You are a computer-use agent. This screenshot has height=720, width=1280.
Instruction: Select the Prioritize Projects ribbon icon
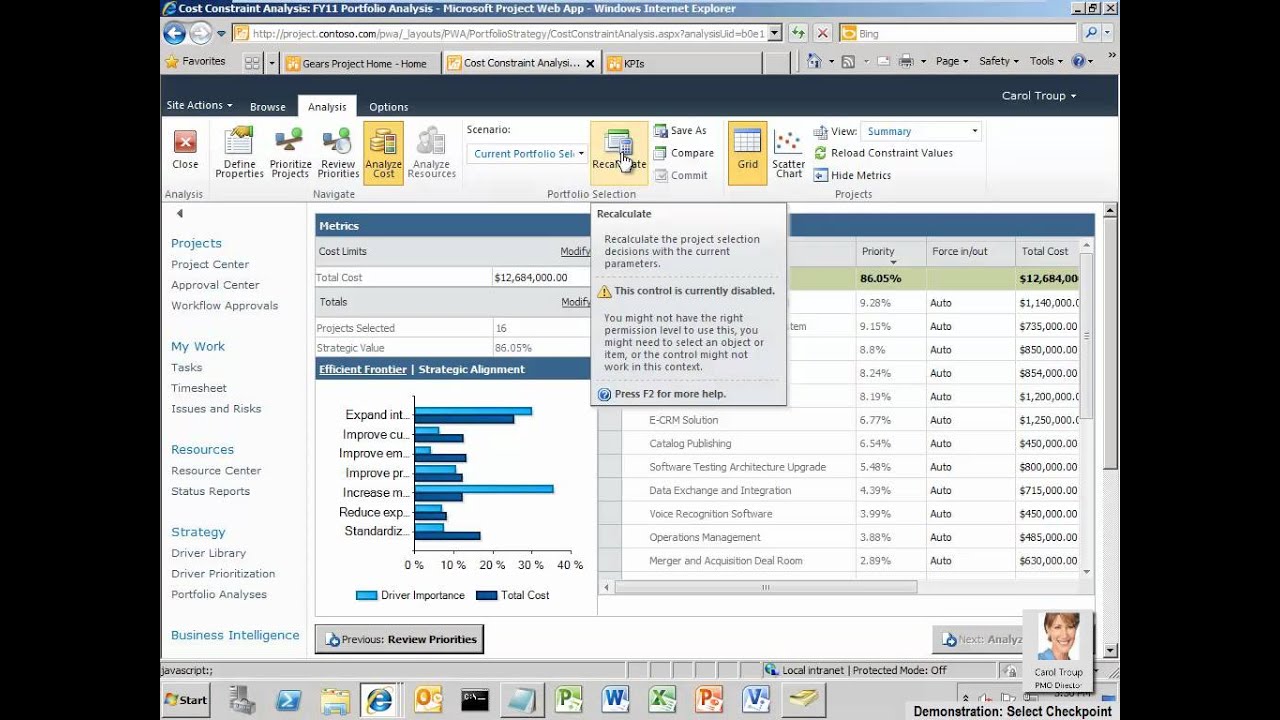(x=290, y=153)
